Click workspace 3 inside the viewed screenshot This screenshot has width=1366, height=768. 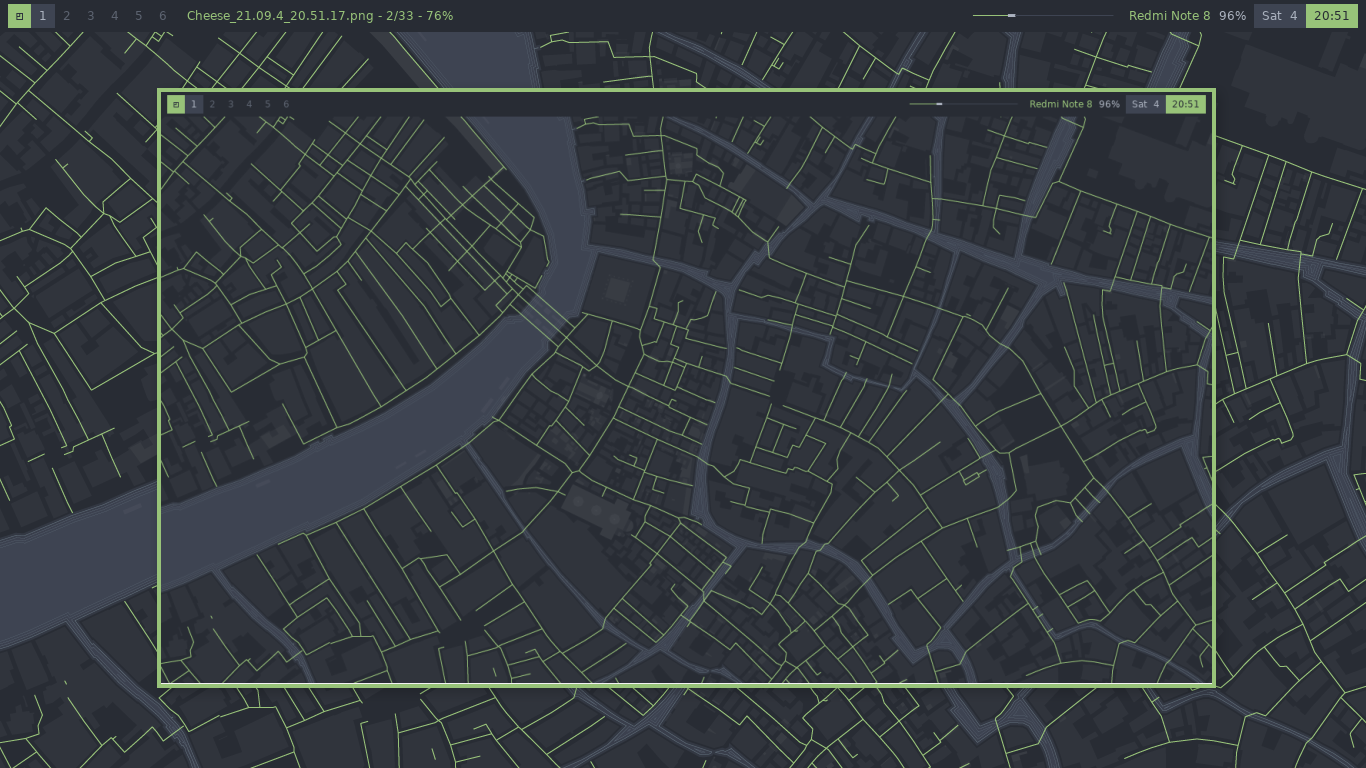[231, 104]
